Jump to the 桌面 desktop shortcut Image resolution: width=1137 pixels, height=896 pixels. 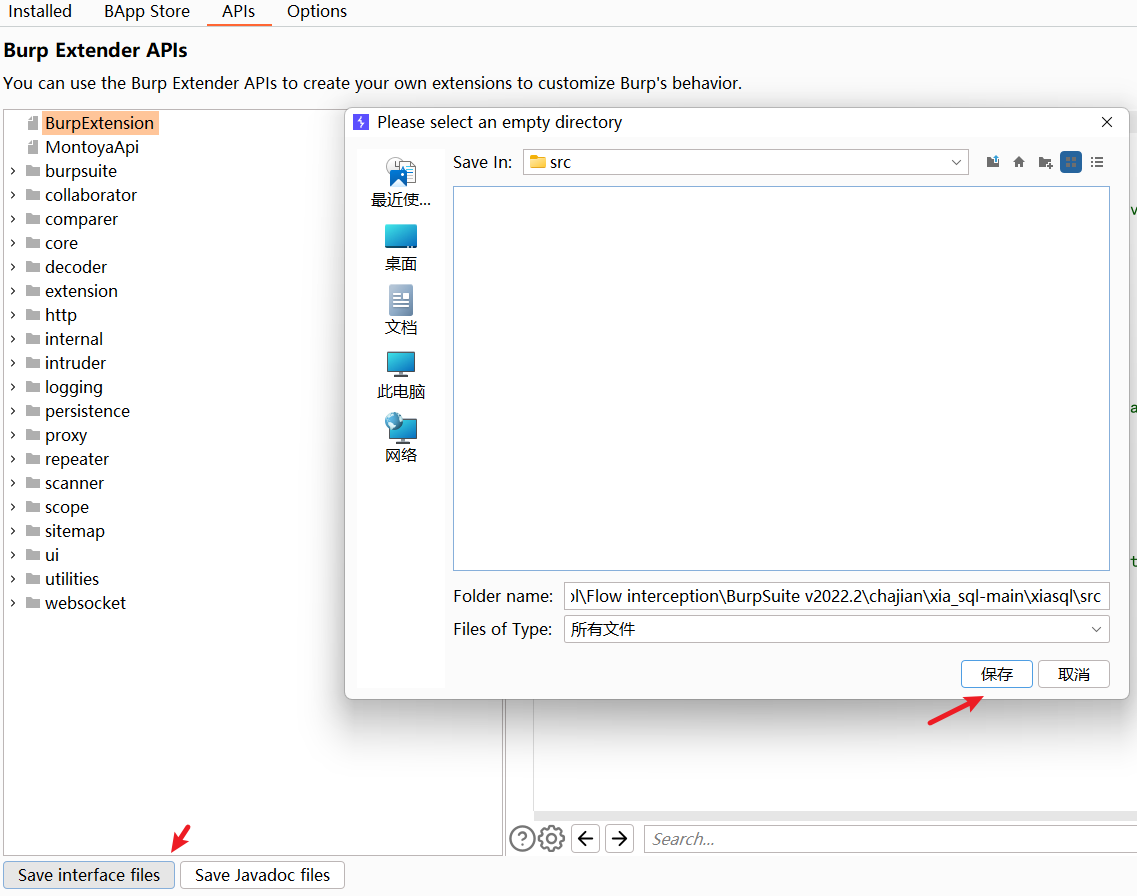(401, 247)
